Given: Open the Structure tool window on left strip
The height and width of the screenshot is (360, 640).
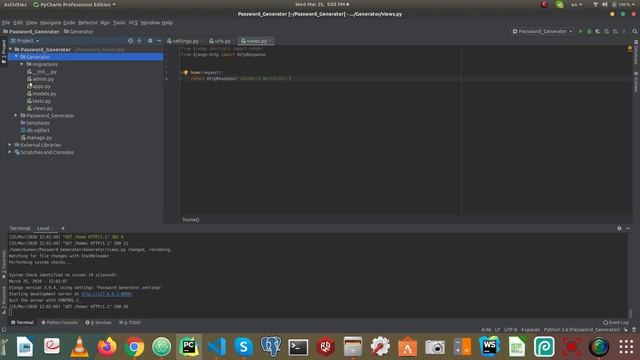Looking at the screenshot, I should tap(4, 300).
